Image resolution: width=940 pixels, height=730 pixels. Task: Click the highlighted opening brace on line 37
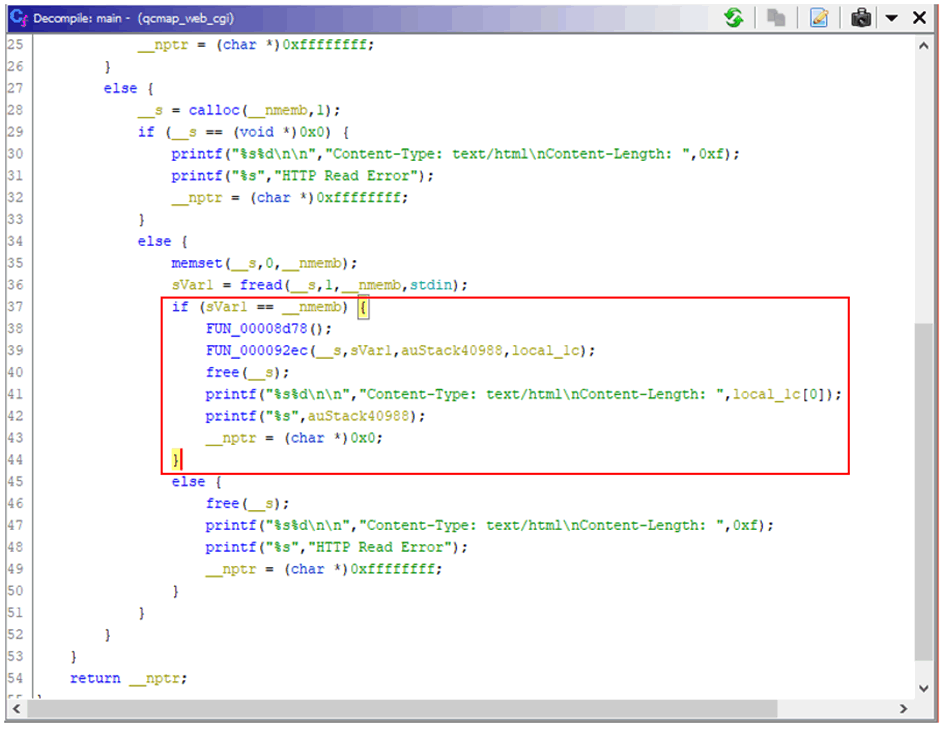(364, 307)
